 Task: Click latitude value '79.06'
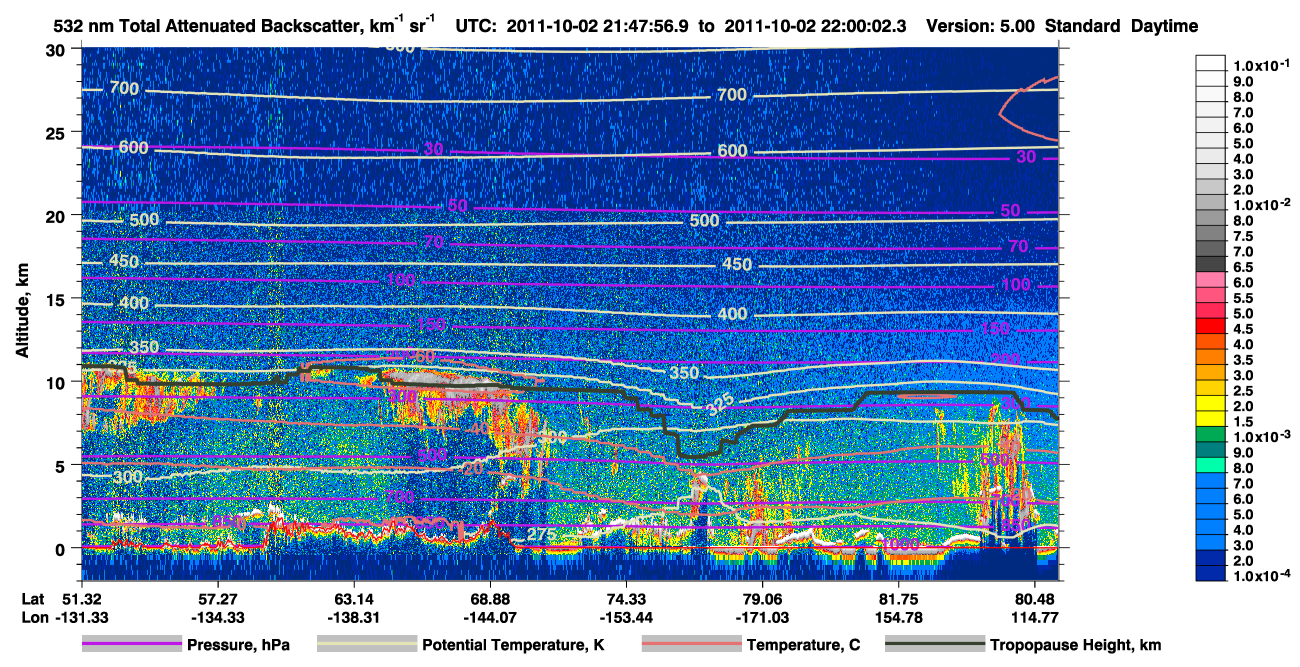tap(763, 599)
